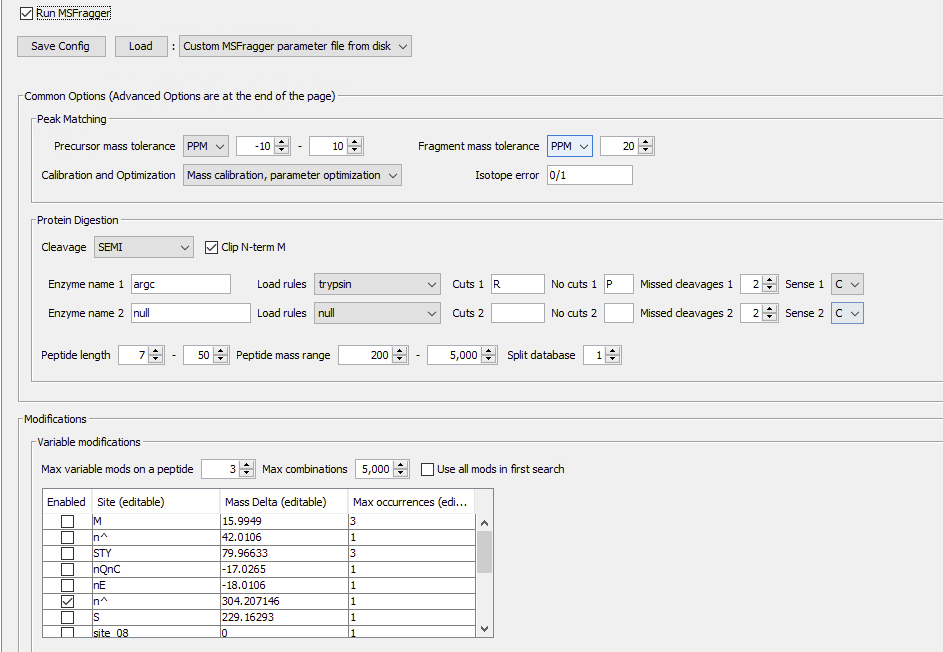Open the precursor mass tolerance PPM dropdown

(x=205, y=145)
